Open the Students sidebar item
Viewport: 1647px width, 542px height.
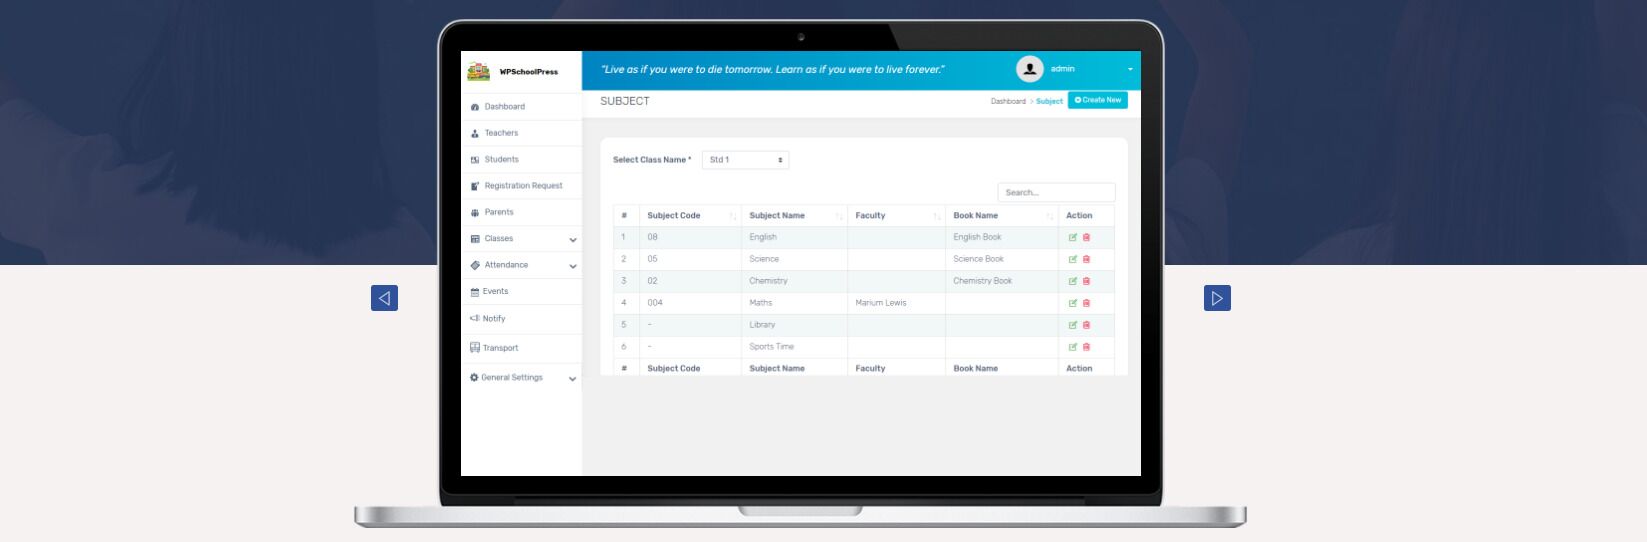[x=521, y=159]
